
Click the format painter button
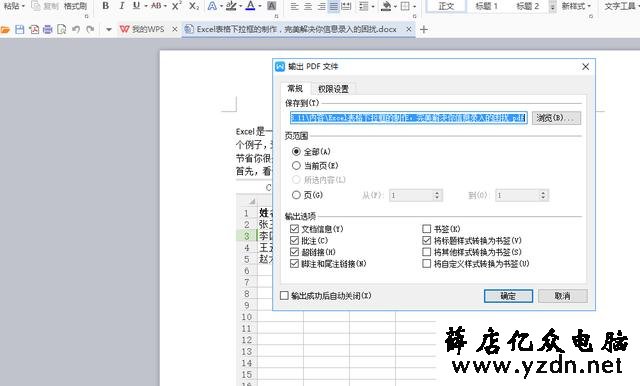(x=76, y=6)
